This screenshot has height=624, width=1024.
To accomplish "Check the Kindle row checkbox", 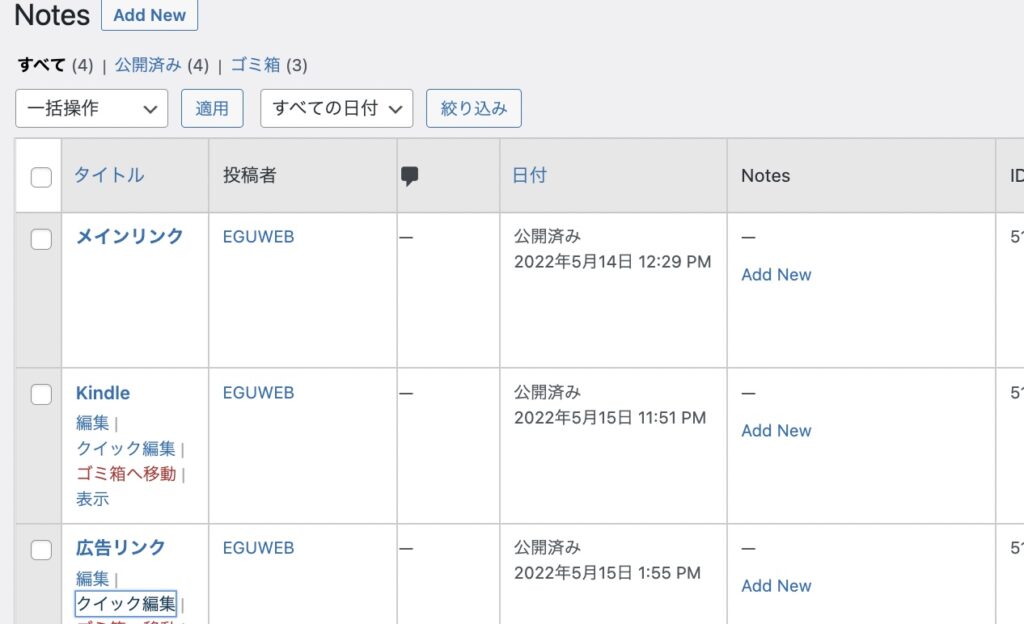I will coord(41,395).
